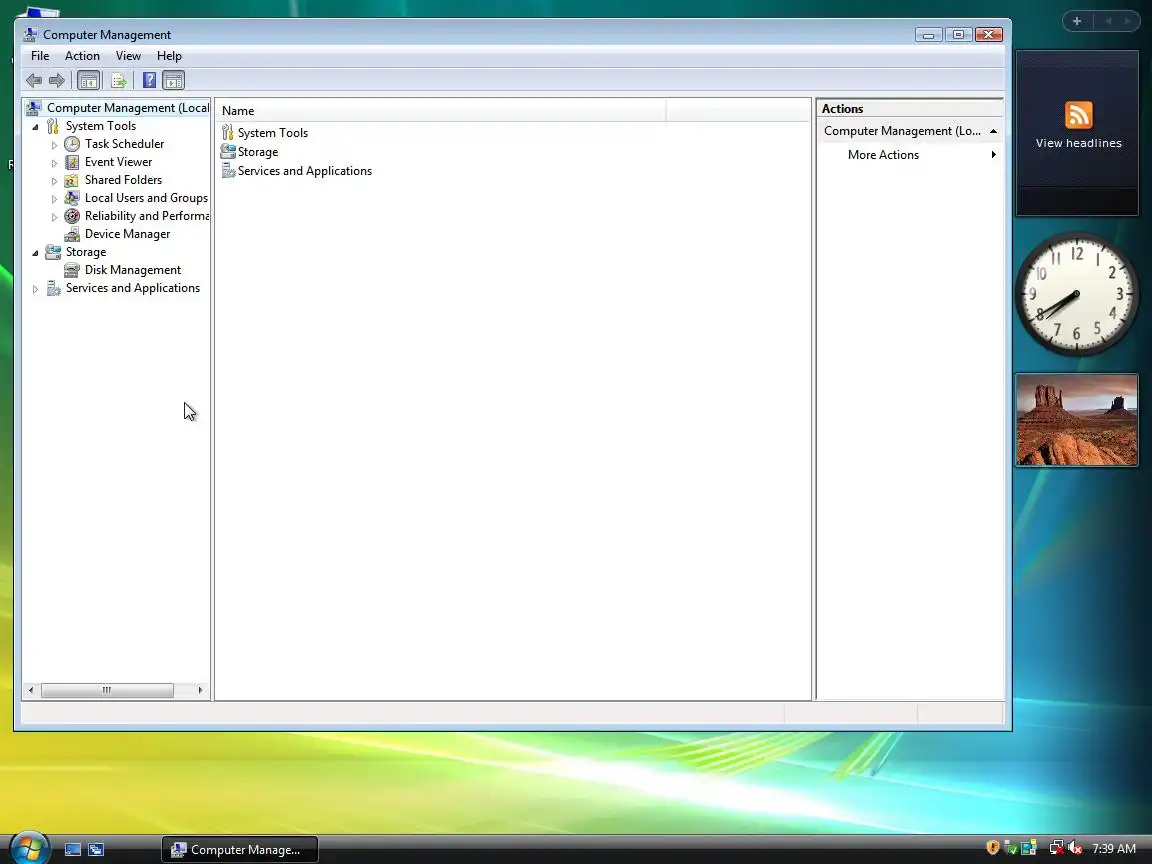Viewport: 1152px width, 864px height.
Task: Click the Windows Sidebar tray icon
Action: [1029, 848]
